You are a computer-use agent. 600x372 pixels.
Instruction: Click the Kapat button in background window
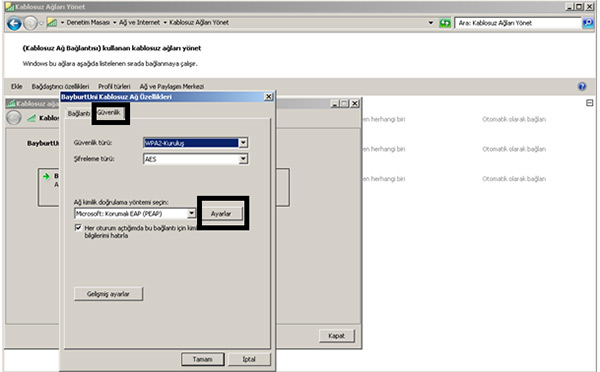(337, 336)
